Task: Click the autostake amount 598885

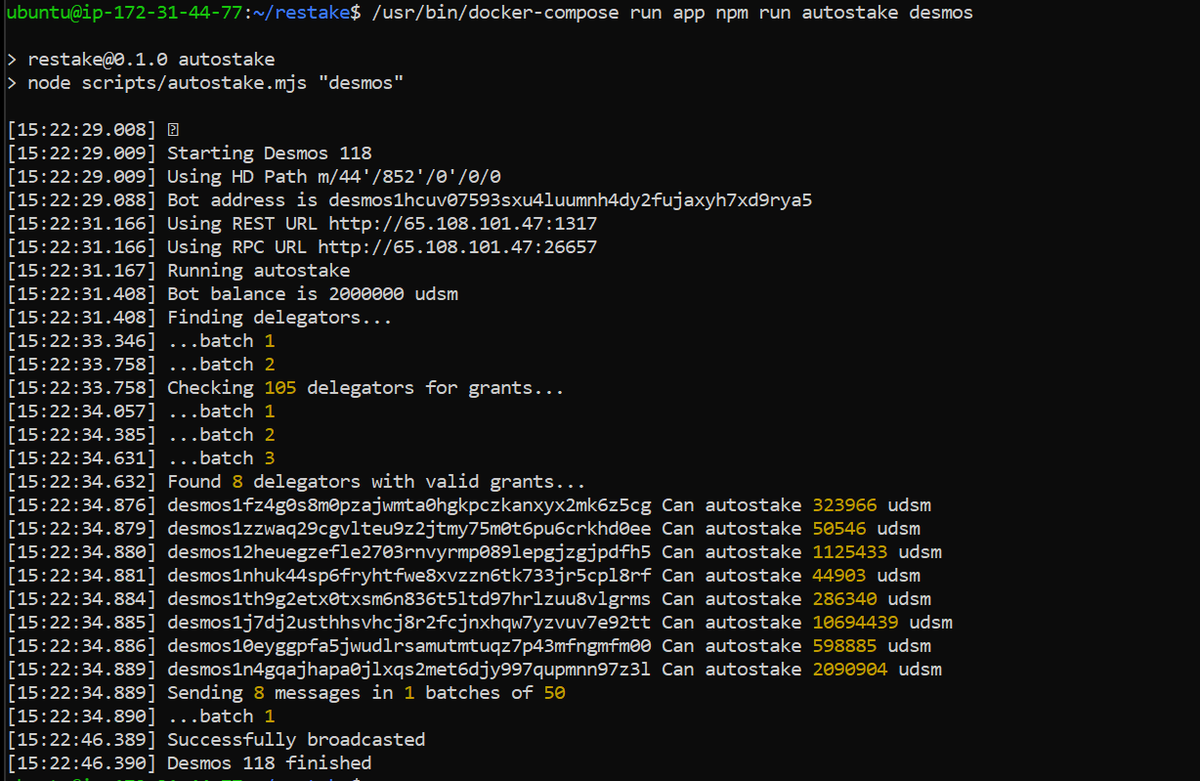Action: click(x=845, y=646)
